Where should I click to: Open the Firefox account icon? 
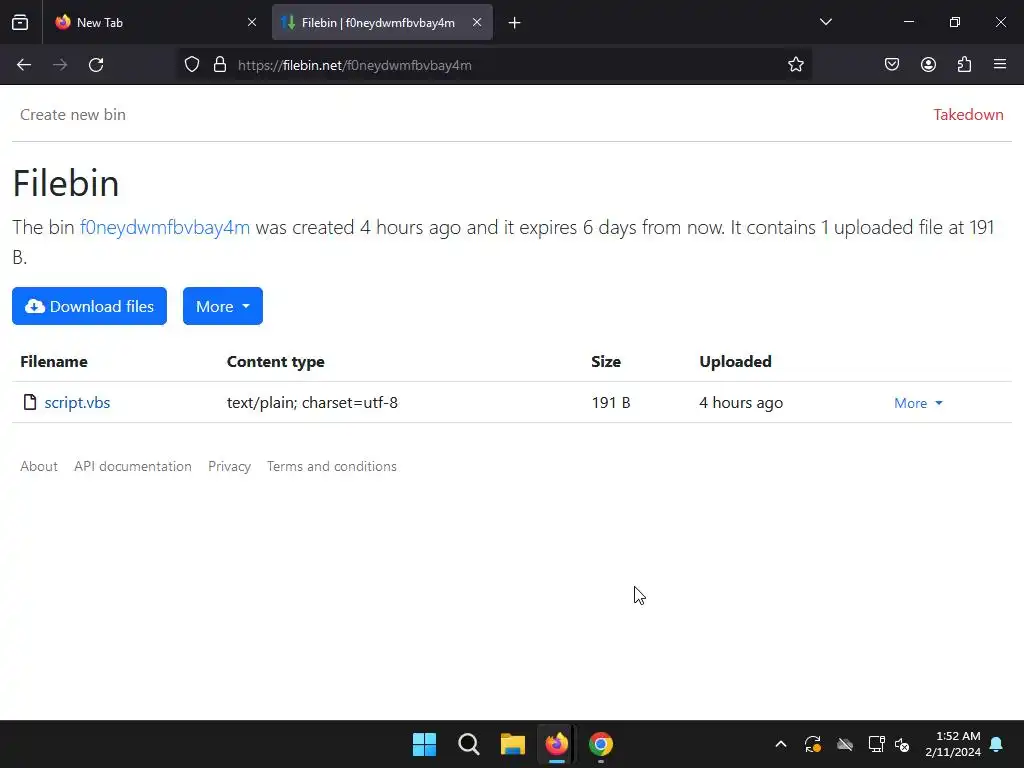point(928,65)
